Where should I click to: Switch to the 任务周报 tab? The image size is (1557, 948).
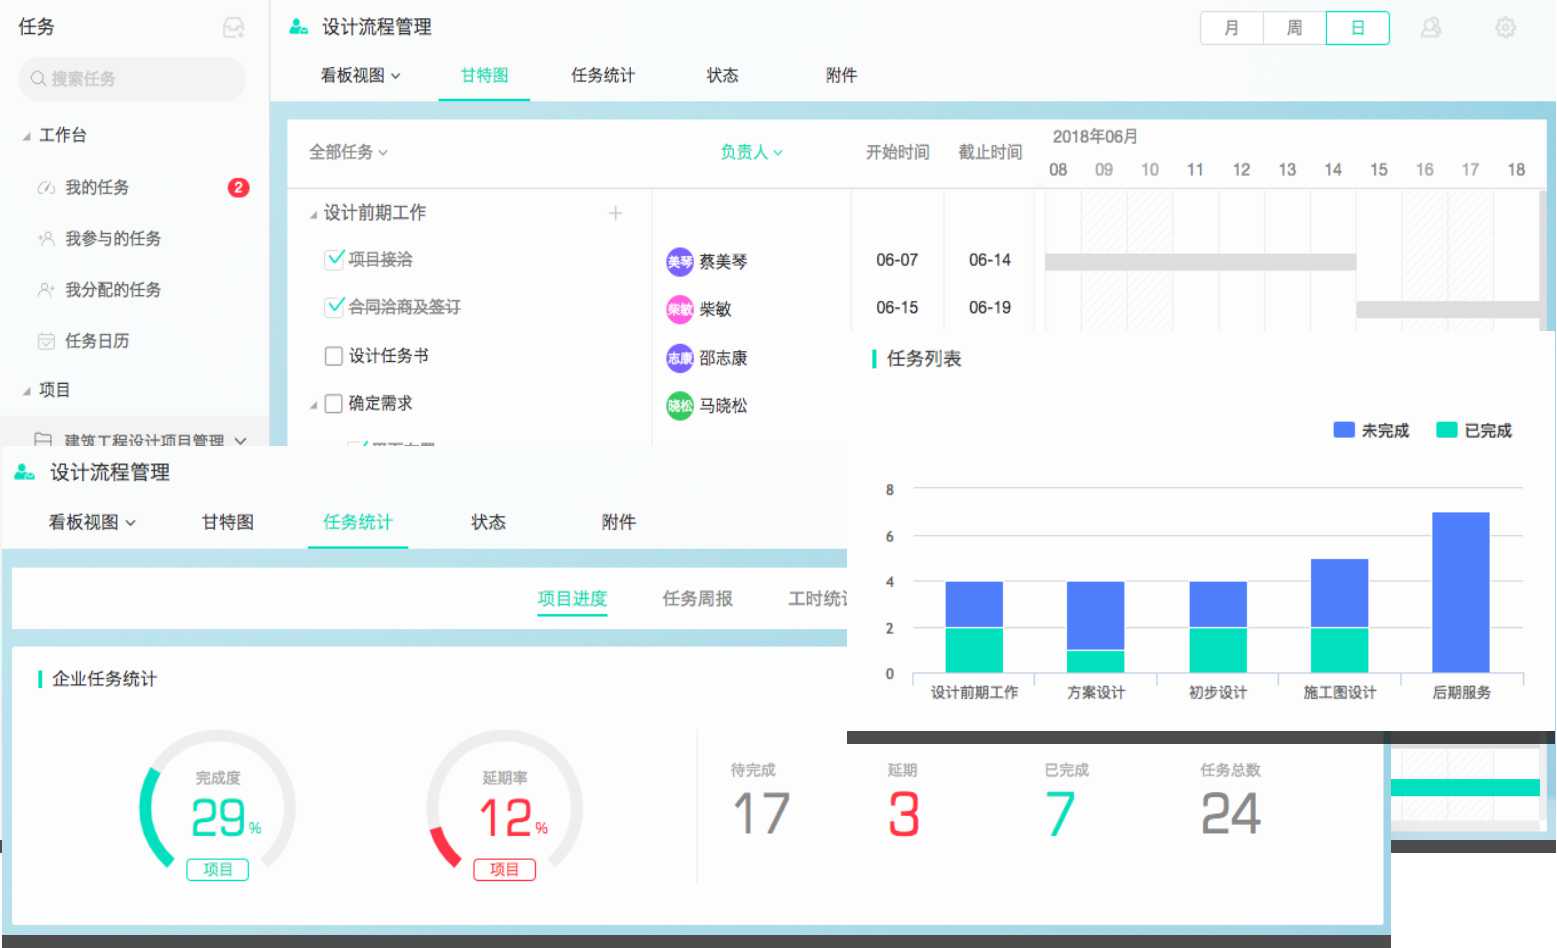pos(698,599)
